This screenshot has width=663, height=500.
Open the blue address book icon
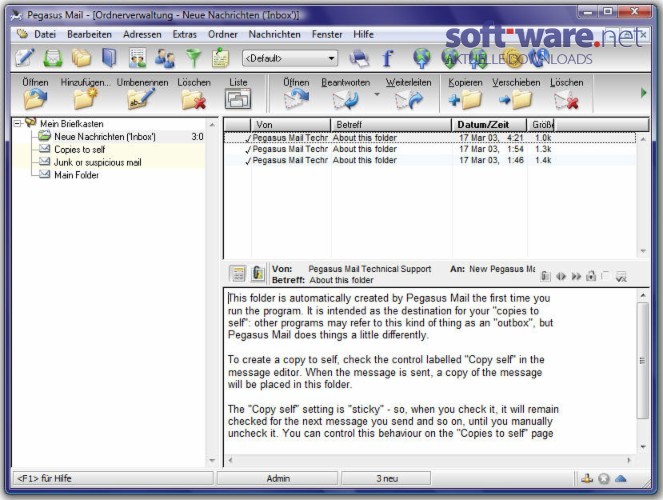pyautogui.click(x=109, y=58)
